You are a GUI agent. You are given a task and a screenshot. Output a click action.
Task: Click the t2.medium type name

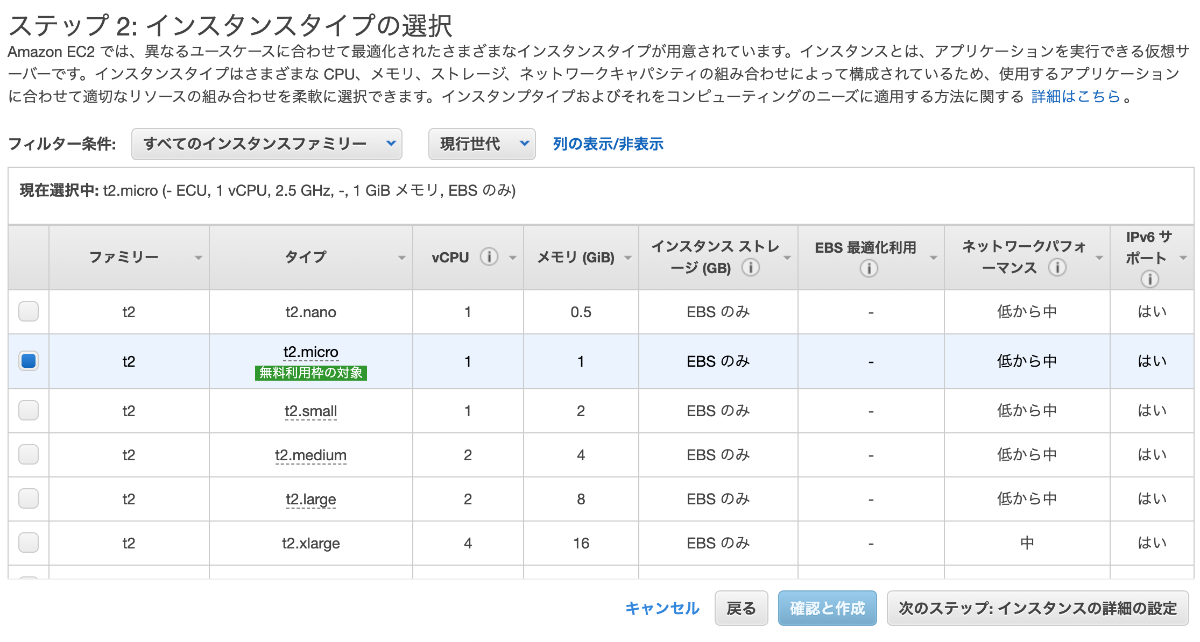tap(311, 455)
